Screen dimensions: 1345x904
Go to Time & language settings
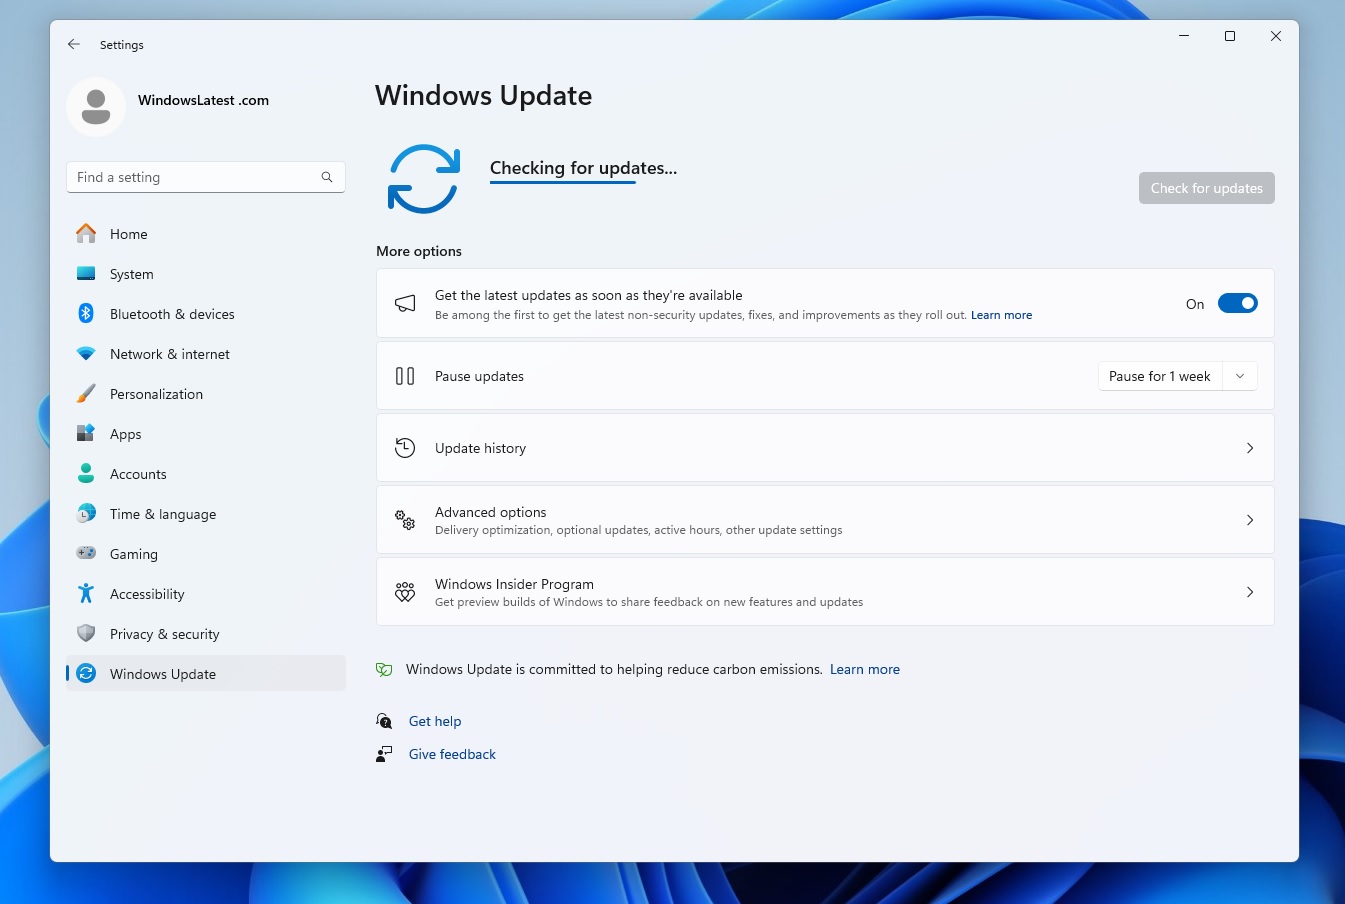click(163, 514)
